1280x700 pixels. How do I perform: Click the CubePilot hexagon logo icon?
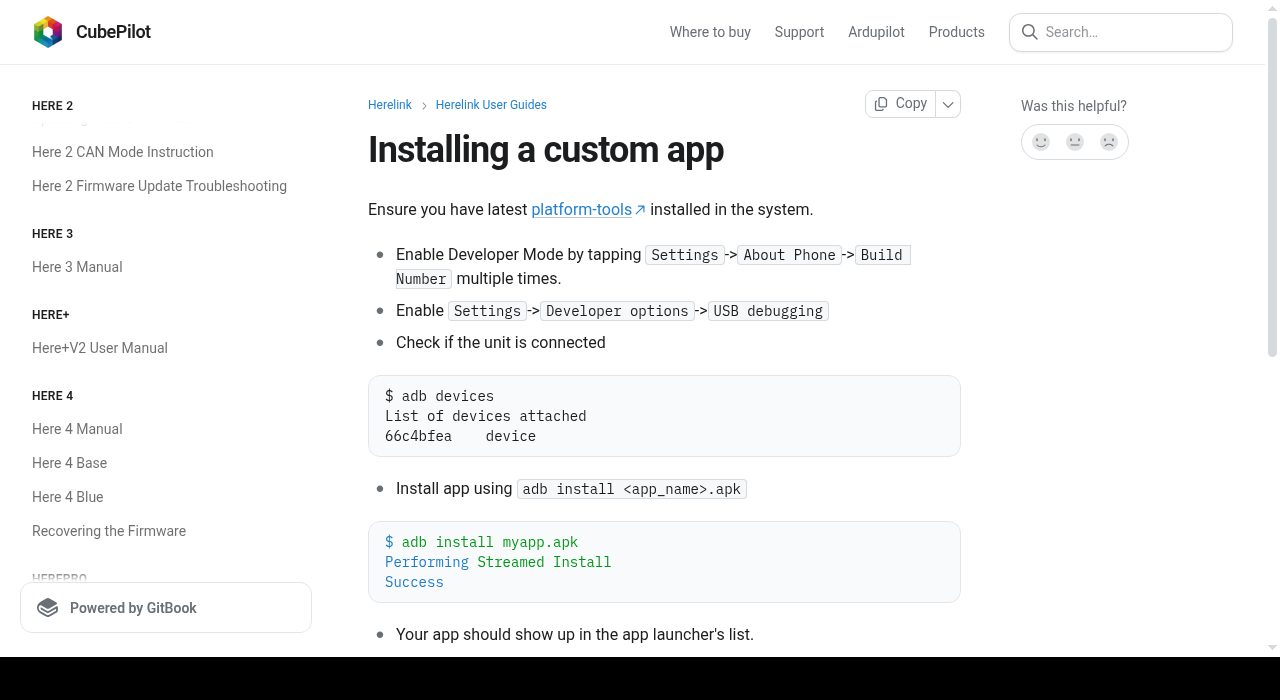[x=48, y=32]
